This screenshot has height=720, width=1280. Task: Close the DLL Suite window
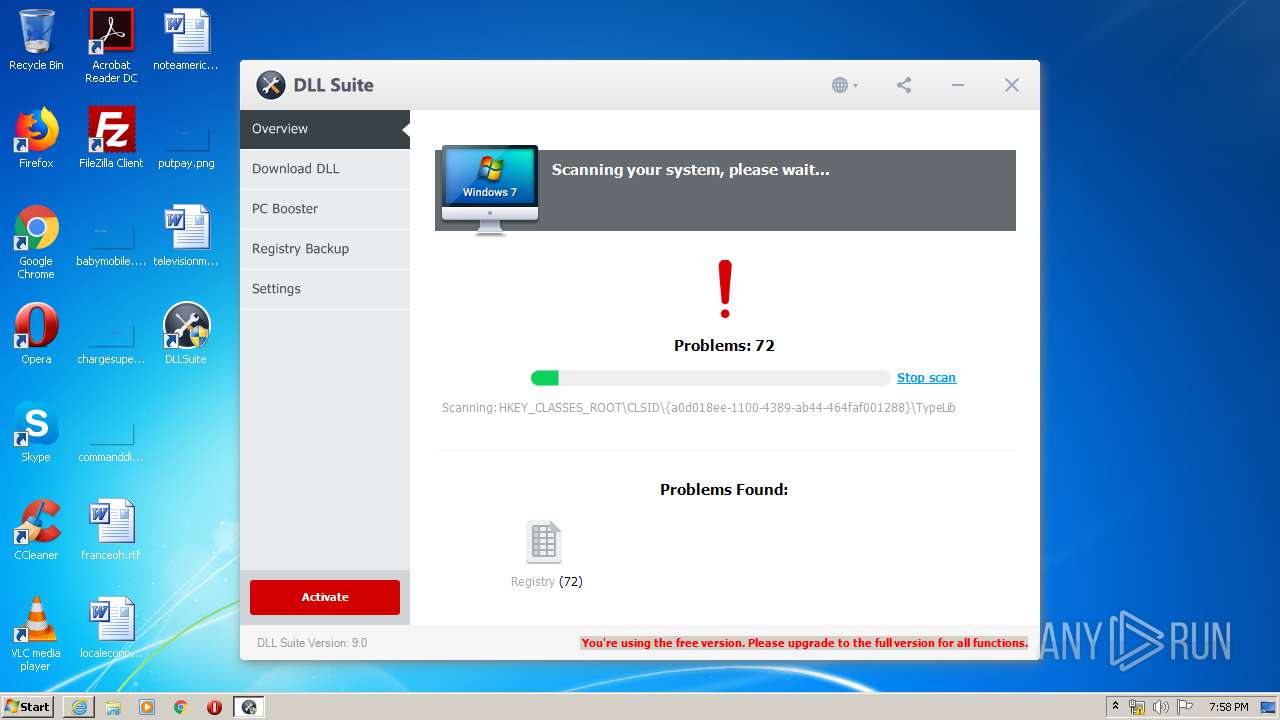(1012, 85)
